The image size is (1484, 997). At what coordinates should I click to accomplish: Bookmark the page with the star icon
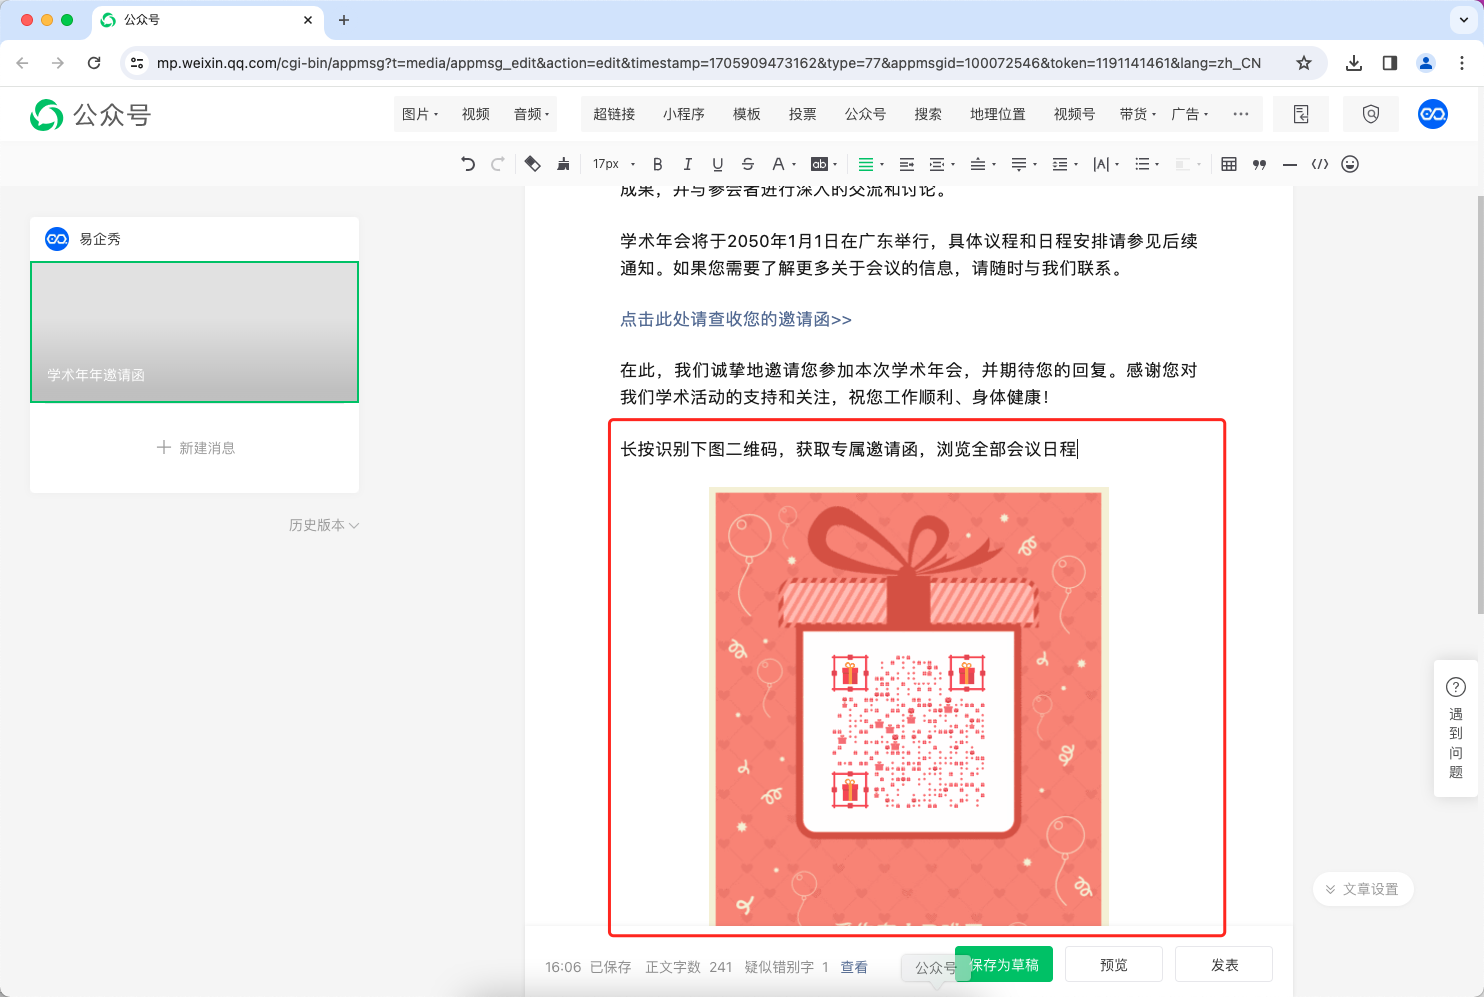1304,63
